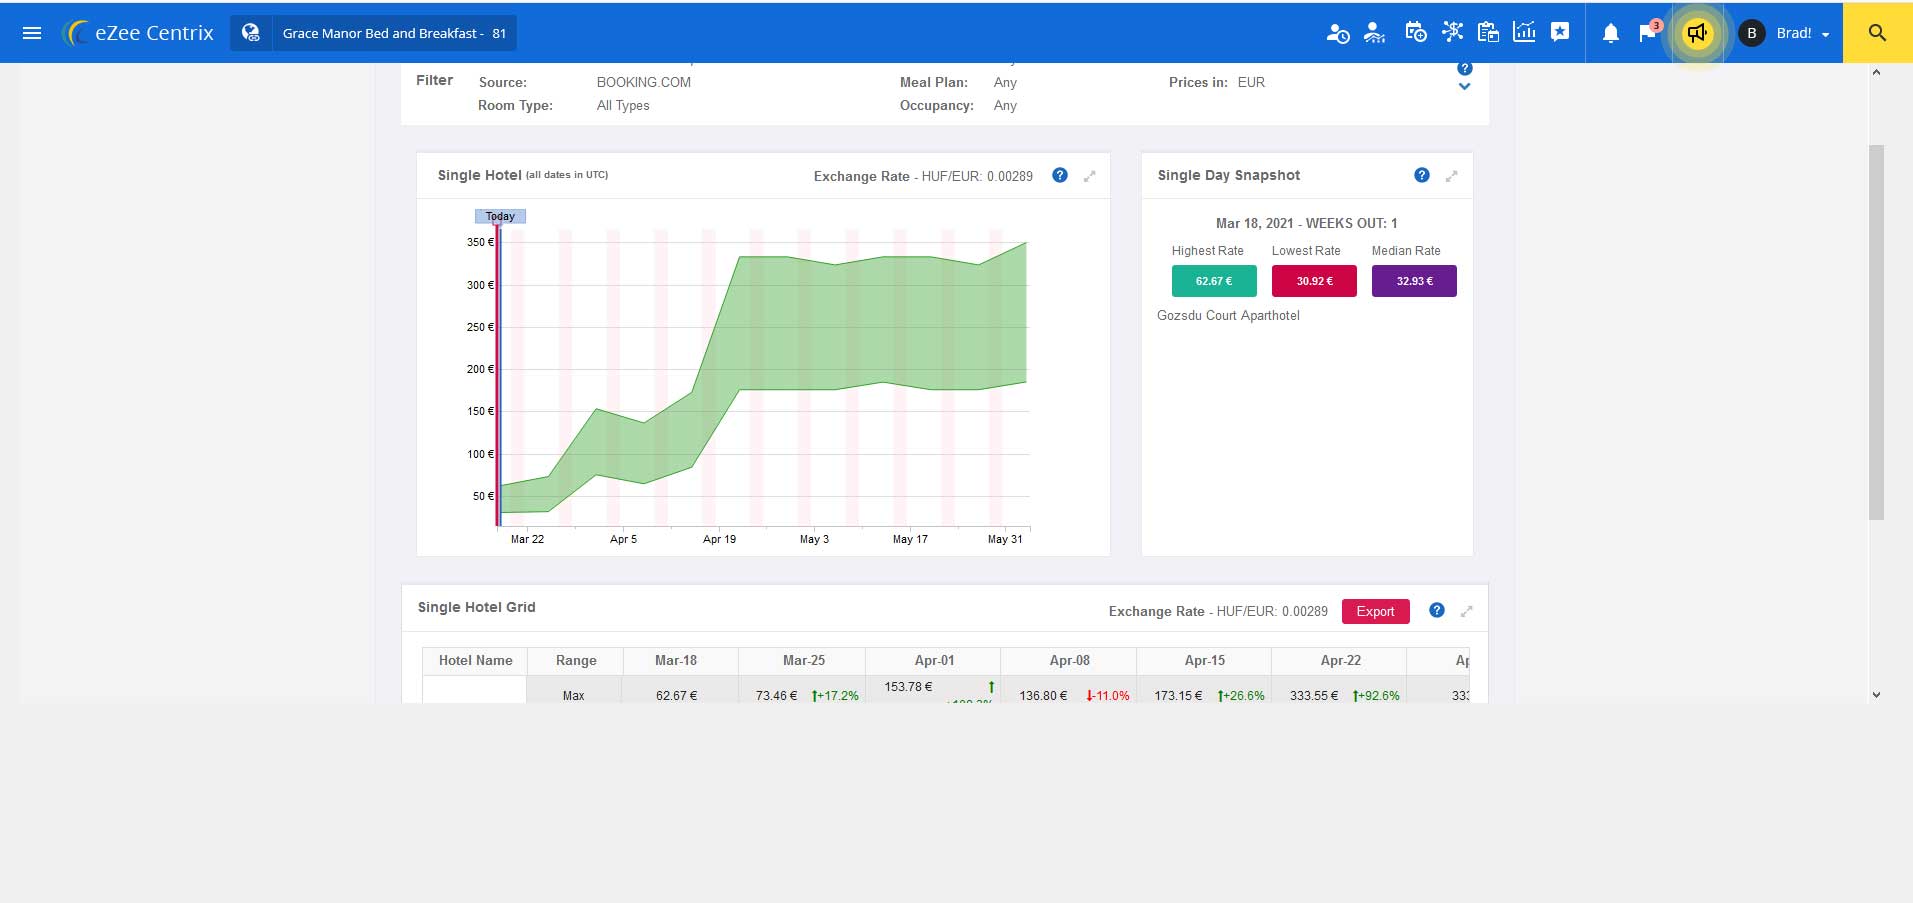Click the Mar-25 column header
Viewport: 1913px width, 903px height.
coord(804,661)
